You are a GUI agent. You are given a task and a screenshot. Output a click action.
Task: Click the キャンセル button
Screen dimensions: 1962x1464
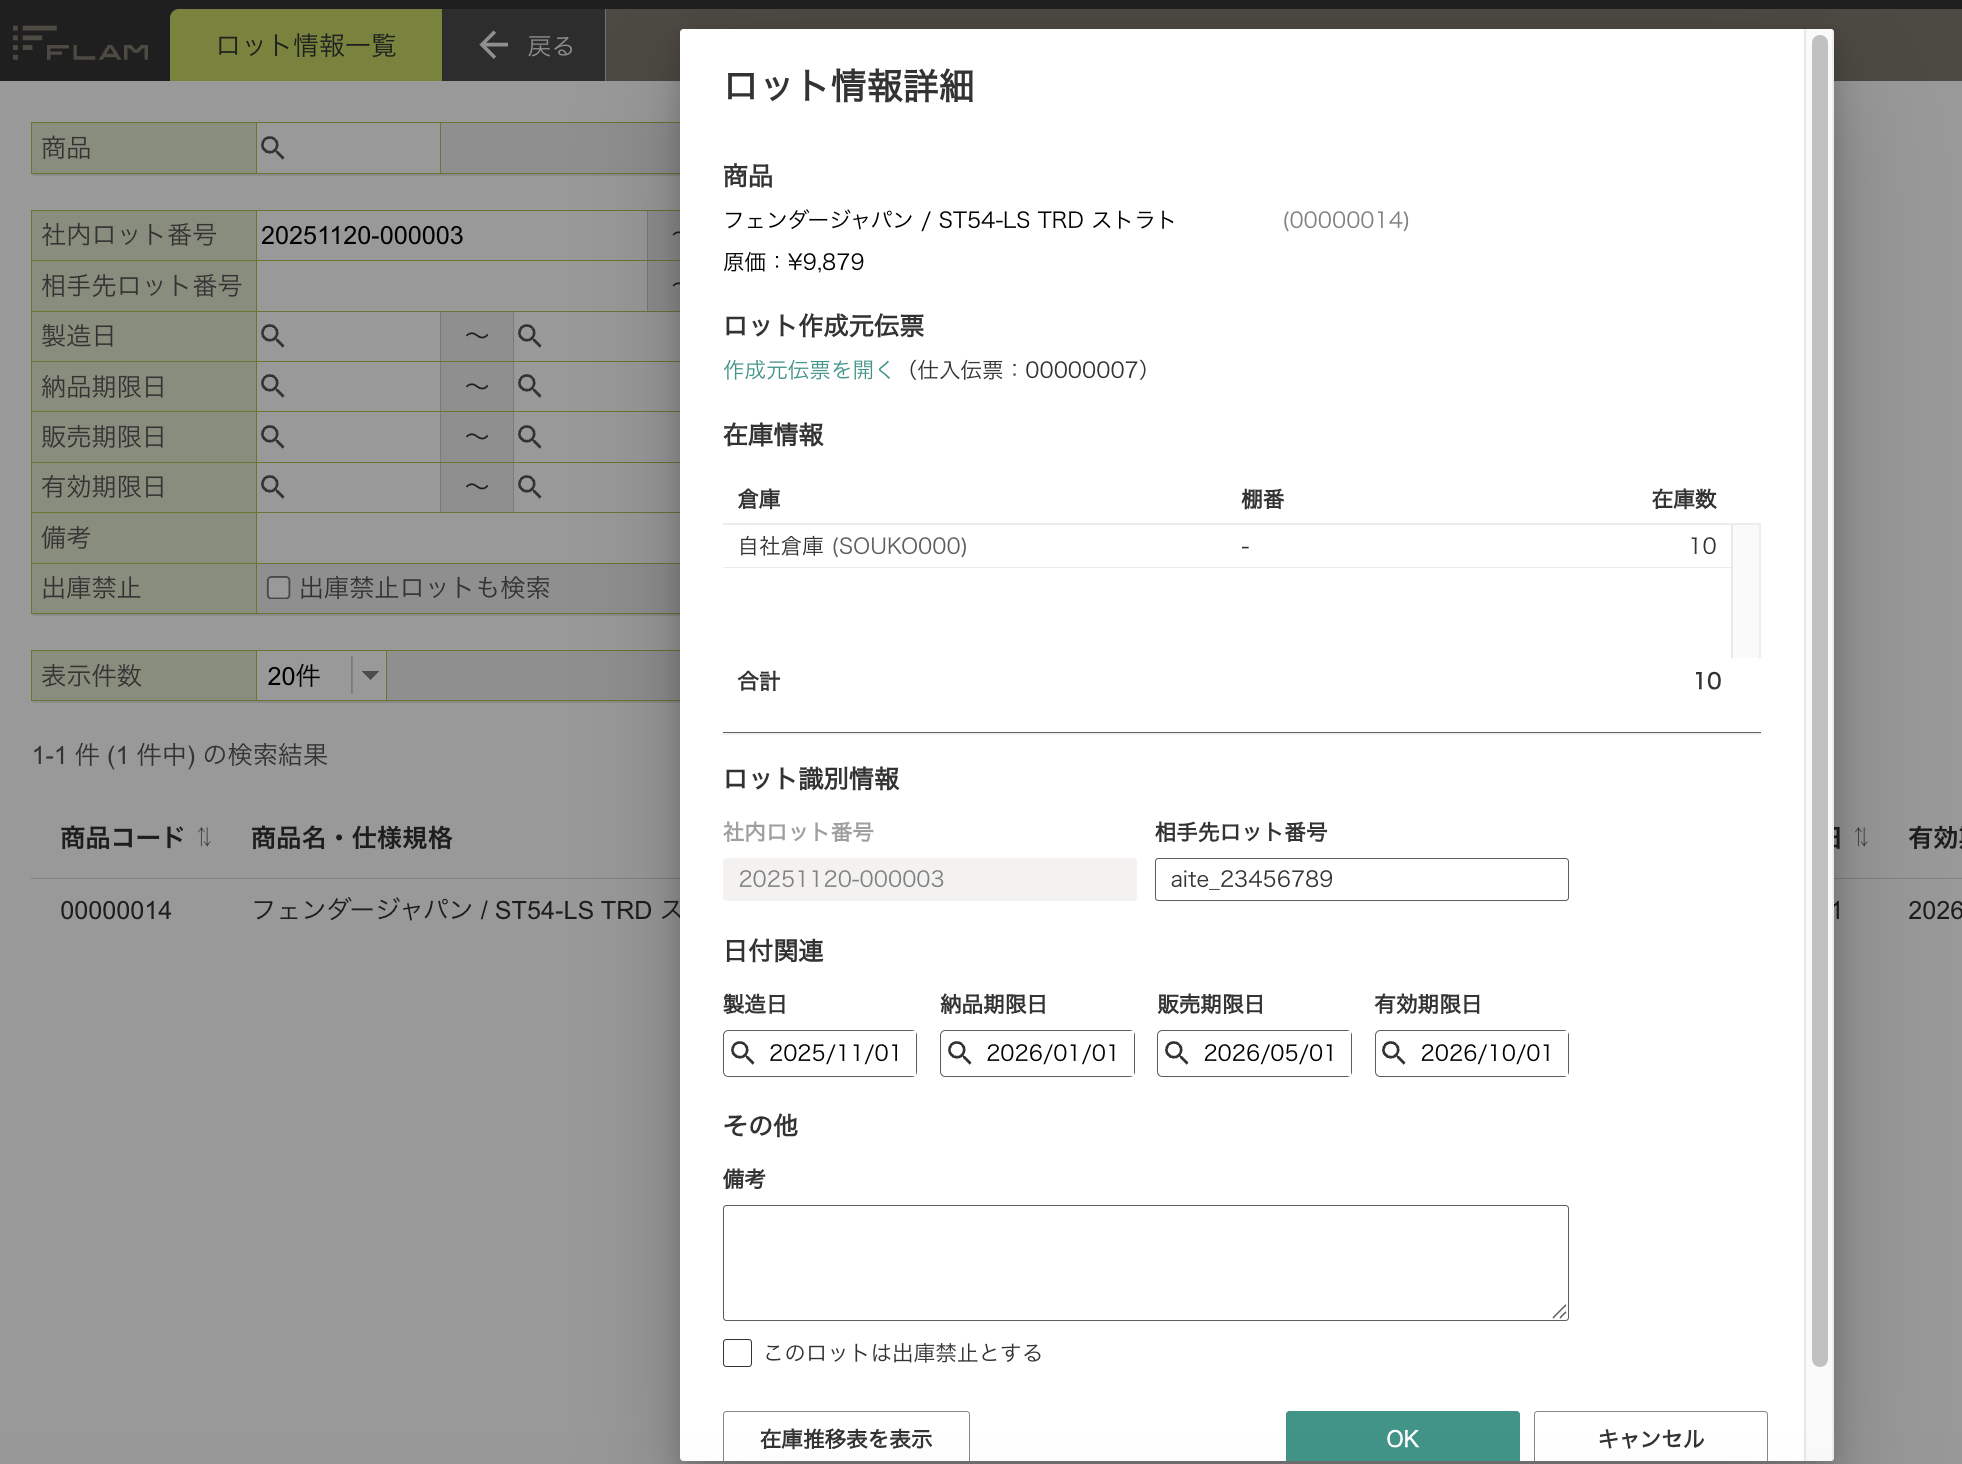(1650, 1438)
